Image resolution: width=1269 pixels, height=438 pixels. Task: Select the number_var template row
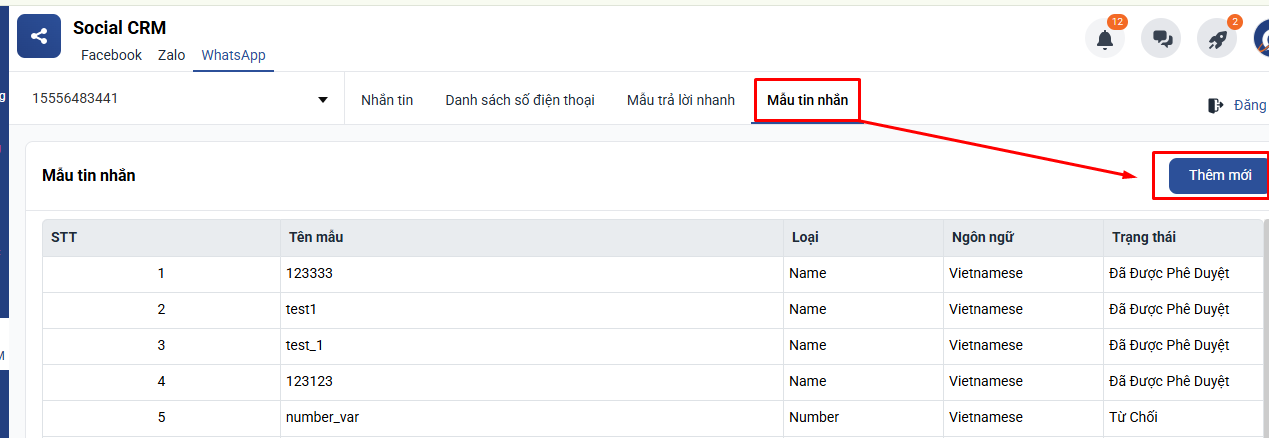point(322,417)
